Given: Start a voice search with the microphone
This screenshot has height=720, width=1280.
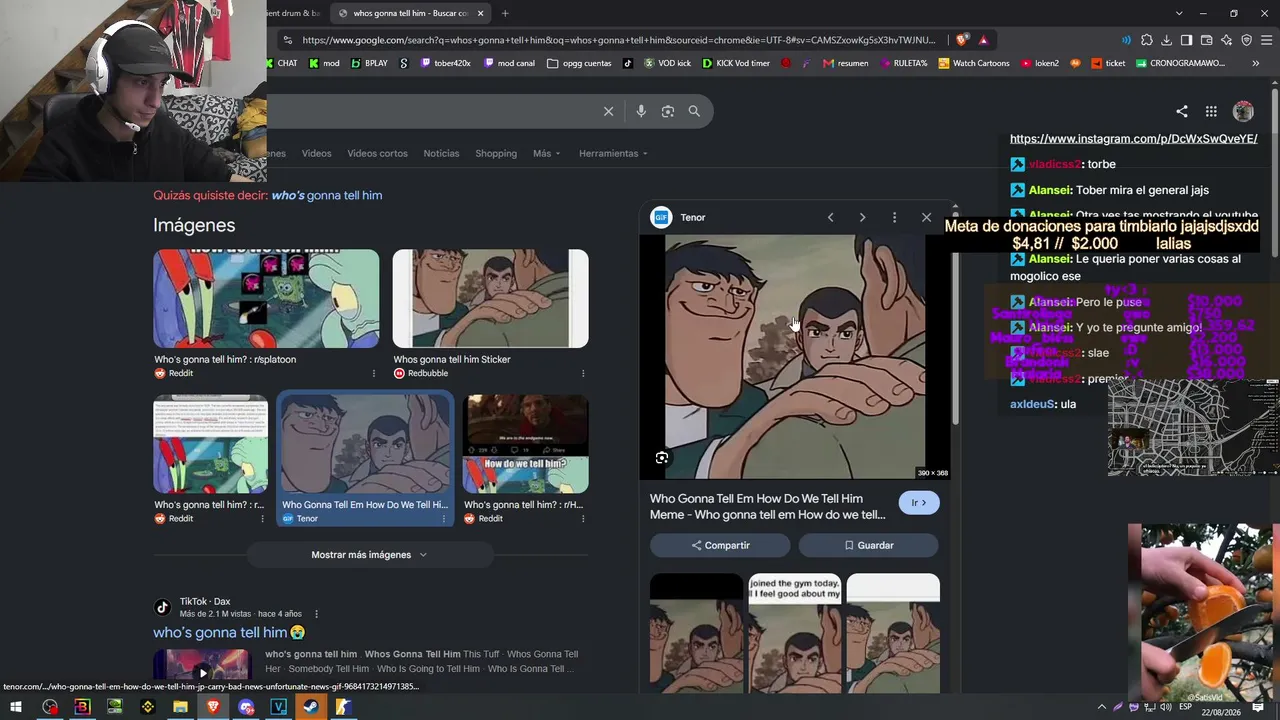Looking at the screenshot, I should coord(641,111).
